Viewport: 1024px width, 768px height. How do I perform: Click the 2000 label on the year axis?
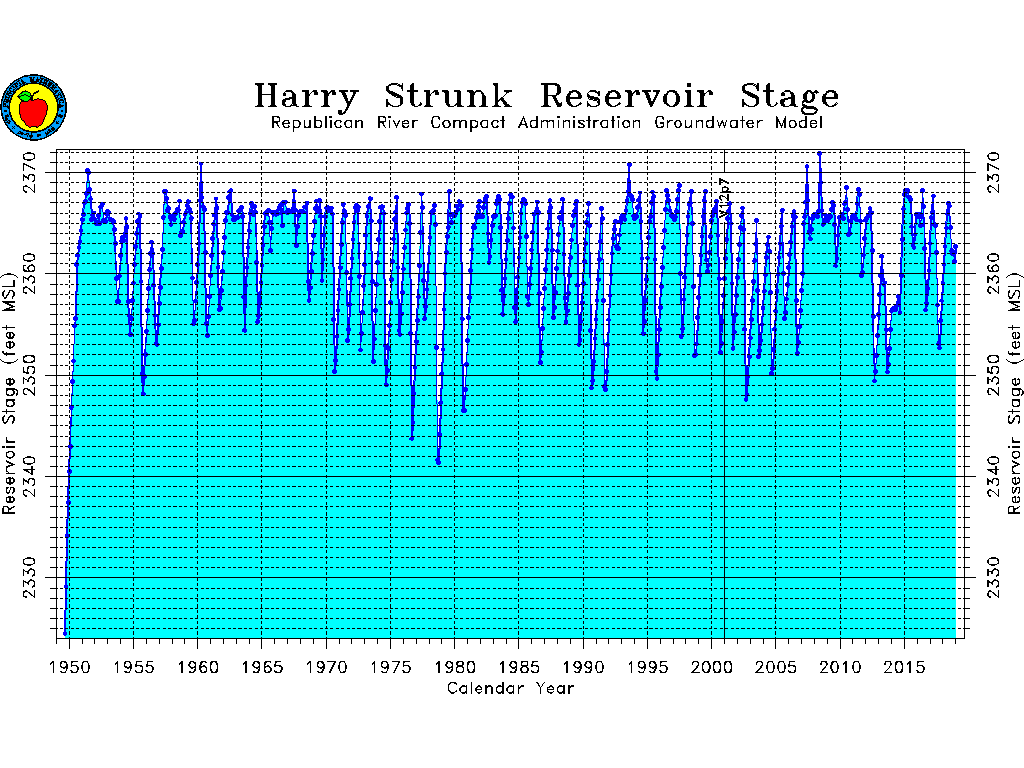point(711,666)
